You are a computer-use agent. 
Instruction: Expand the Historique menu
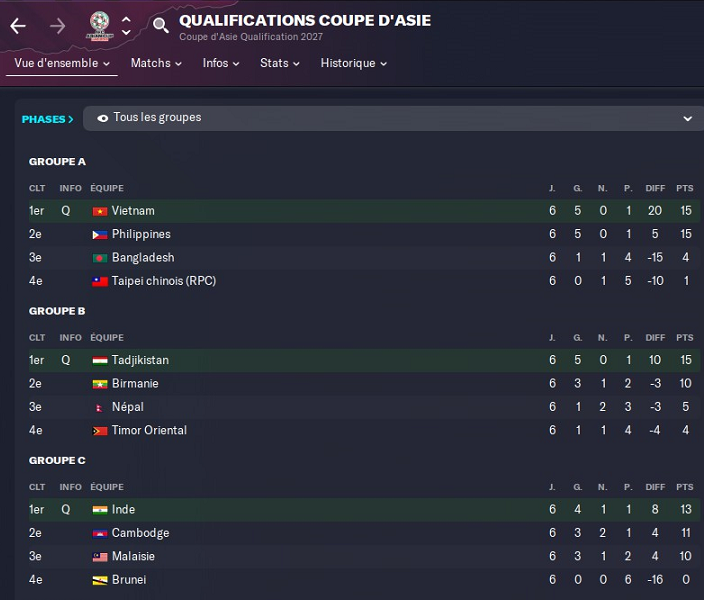(353, 63)
